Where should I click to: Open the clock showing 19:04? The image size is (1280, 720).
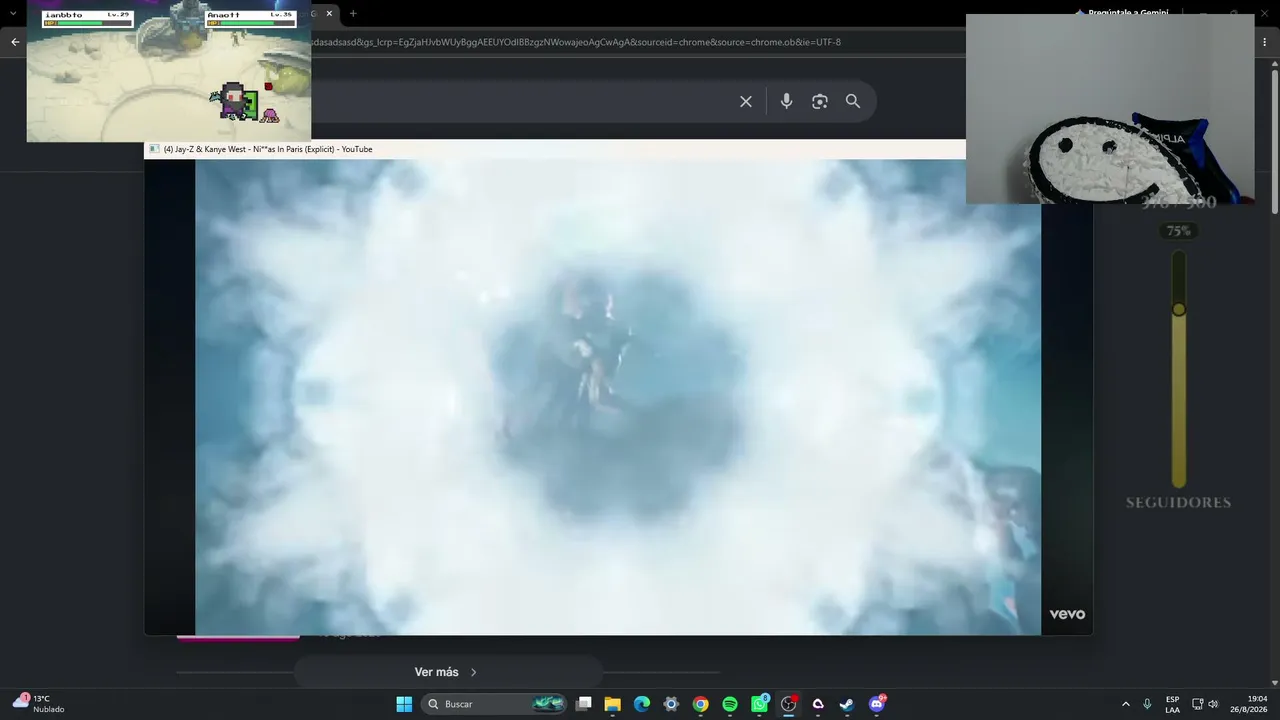pos(1250,704)
